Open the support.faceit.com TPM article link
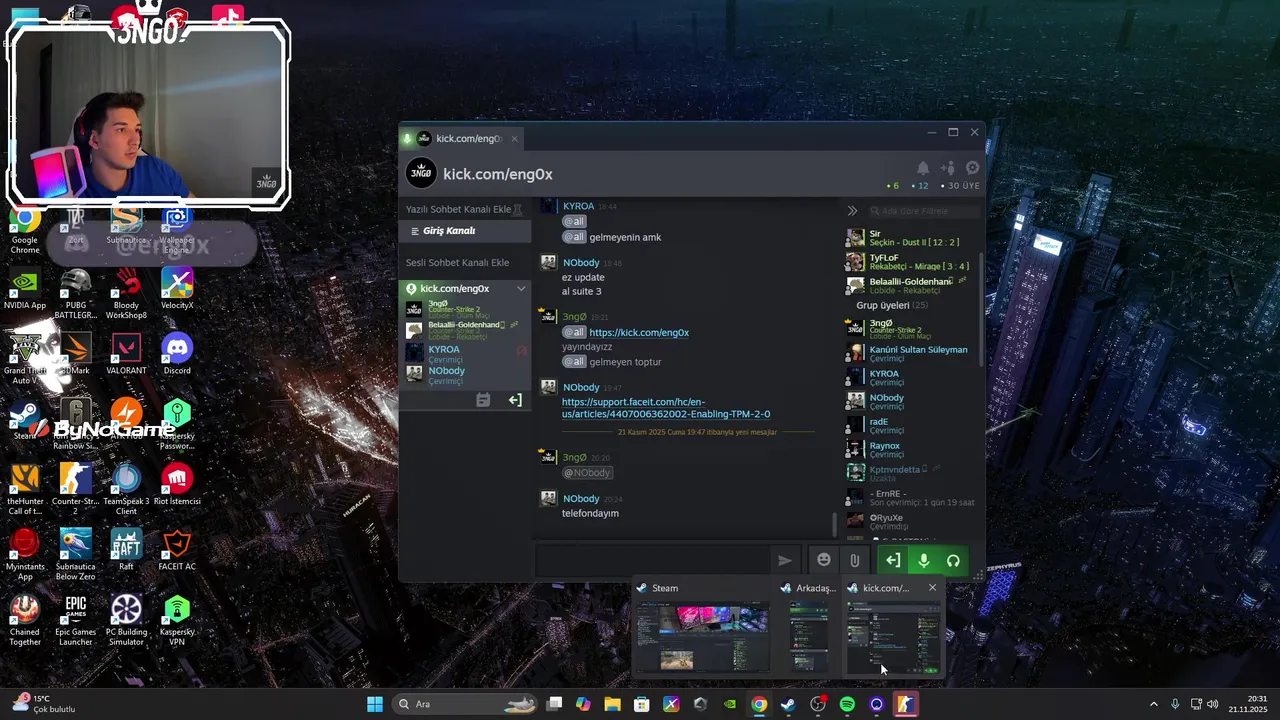The image size is (1280, 720). pos(666,408)
